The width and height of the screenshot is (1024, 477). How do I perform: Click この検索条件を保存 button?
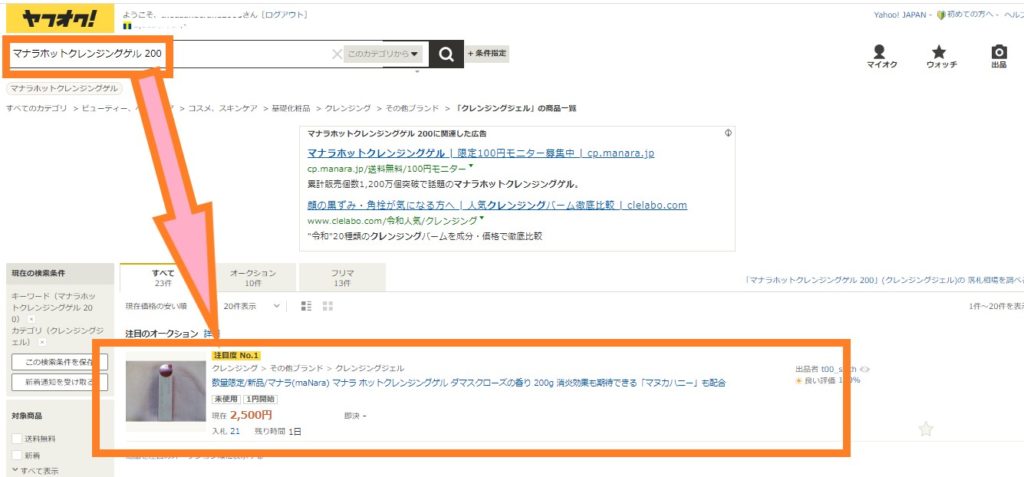[59, 362]
